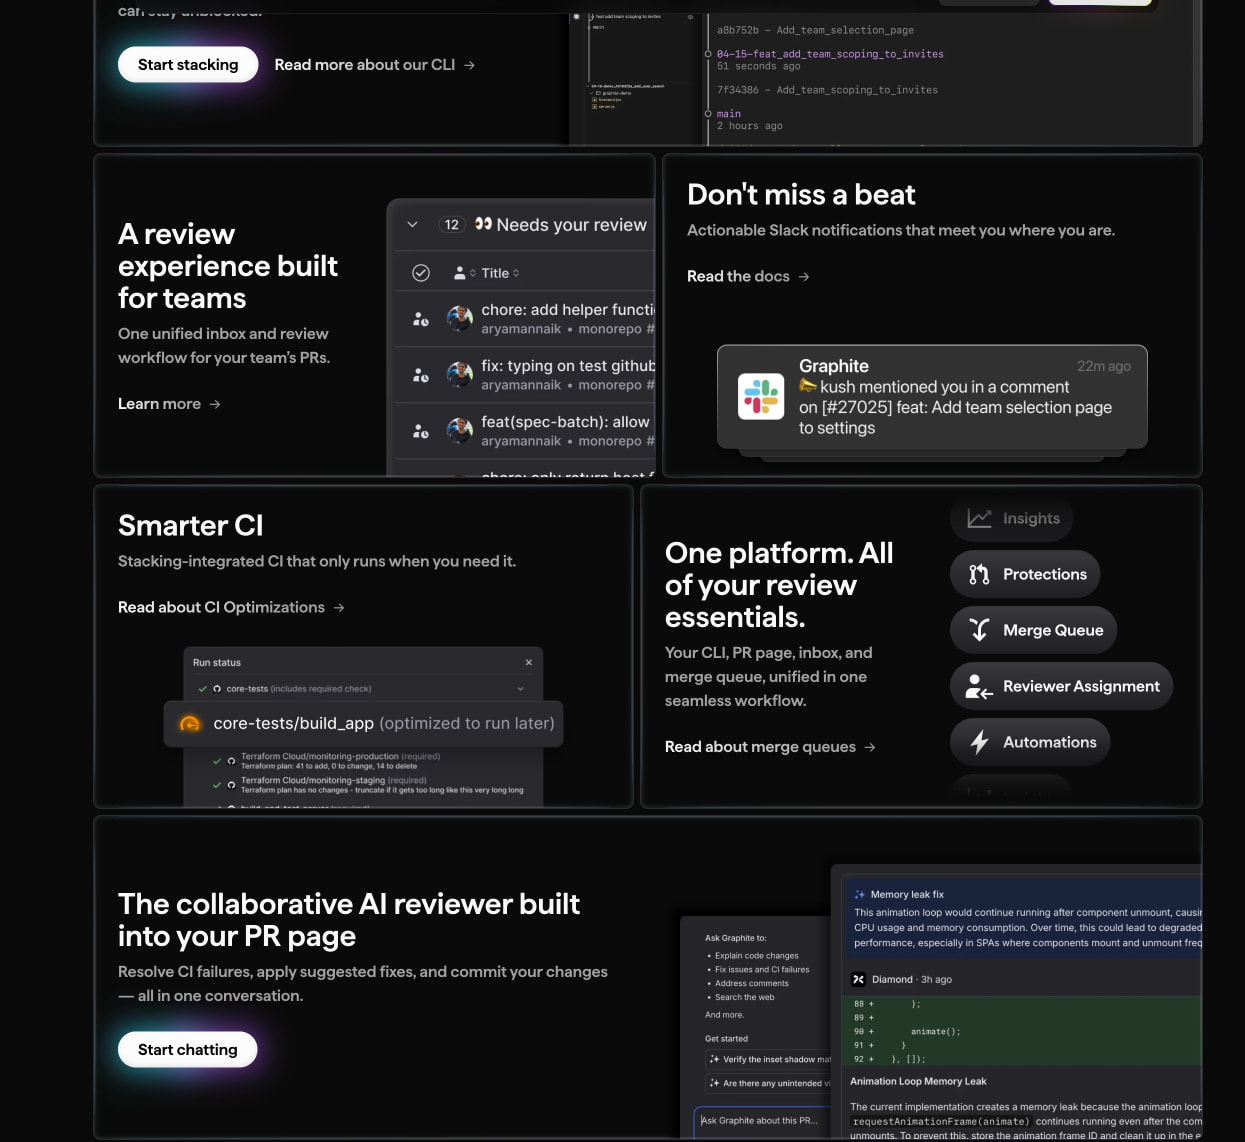
Task: Click sparkle icon beside Memory leak fix
Action: pos(860,894)
